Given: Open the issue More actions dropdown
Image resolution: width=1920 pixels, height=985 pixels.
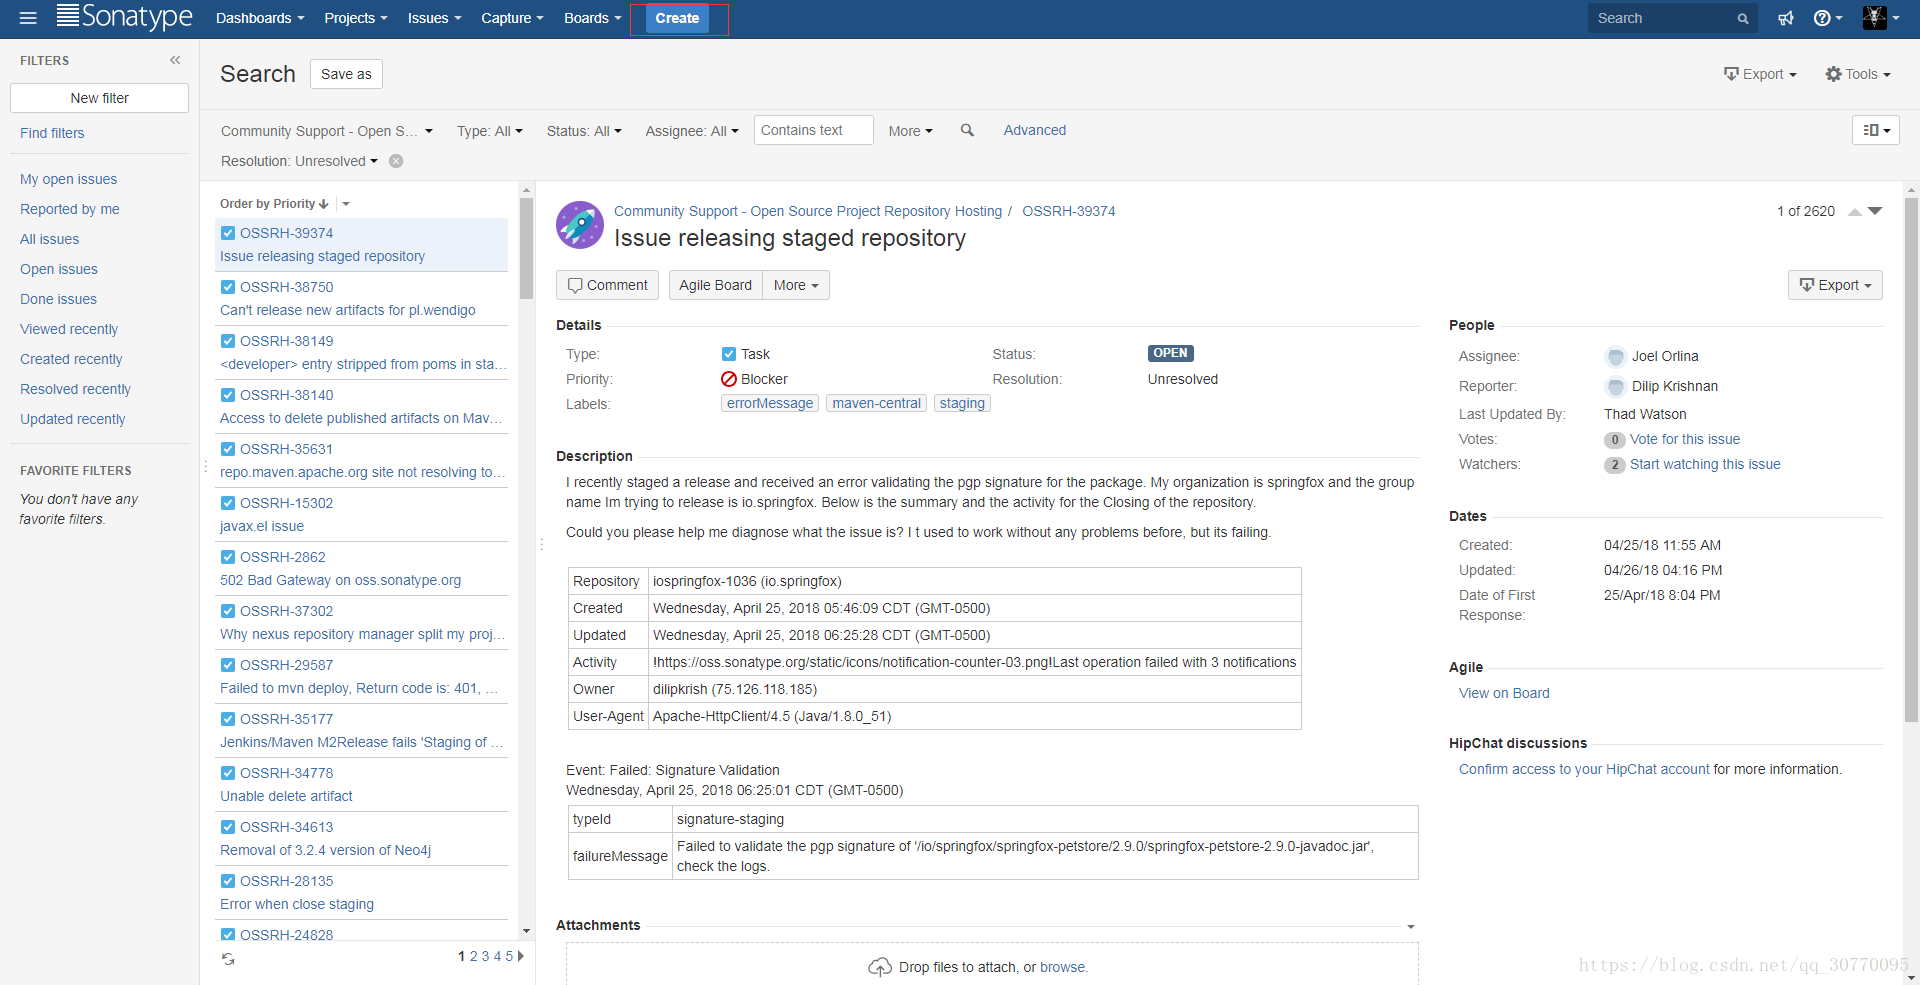Looking at the screenshot, I should pyautogui.click(x=796, y=285).
